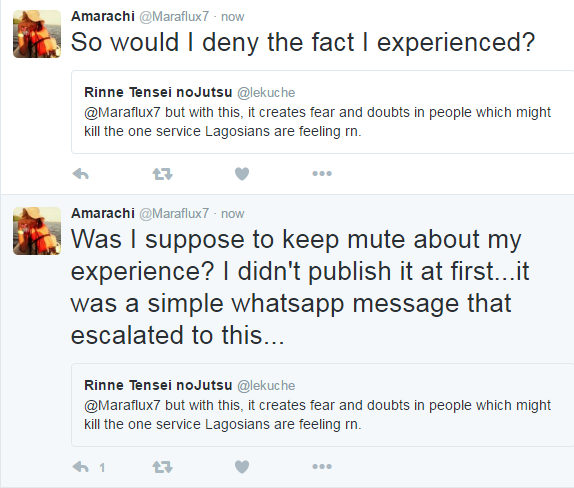574x488 pixels.
Task: Click @Maraflux7 handle in second tweet header
Action: pyautogui.click(x=174, y=213)
